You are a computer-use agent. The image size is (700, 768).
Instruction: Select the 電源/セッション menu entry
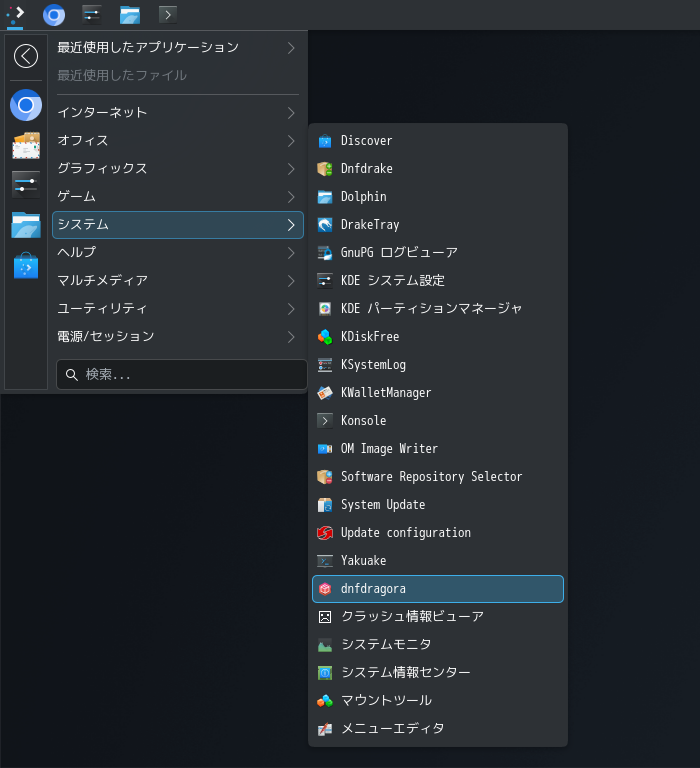tap(178, 336)
